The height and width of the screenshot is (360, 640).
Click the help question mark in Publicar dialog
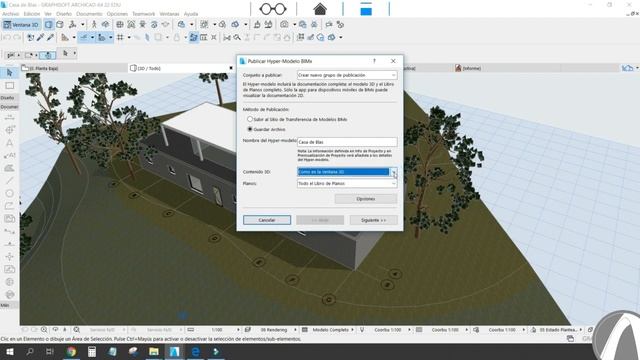pos(374,61)
